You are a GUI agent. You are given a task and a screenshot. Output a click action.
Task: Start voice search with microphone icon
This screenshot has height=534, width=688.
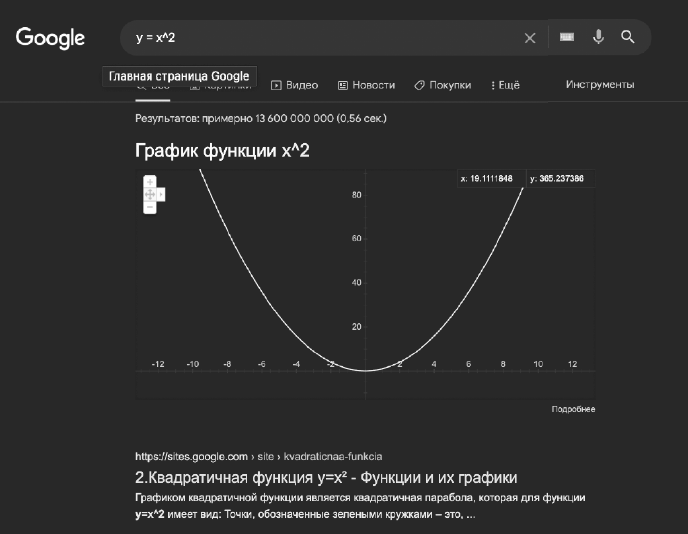click(598, 37)
